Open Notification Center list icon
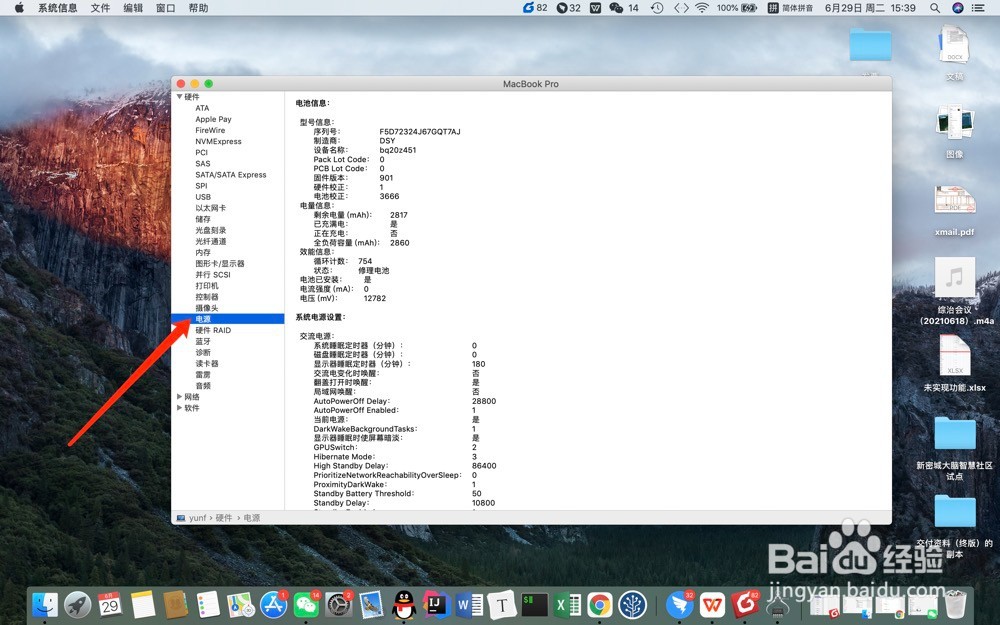The image size is (1000, 625). coord(978,8)
